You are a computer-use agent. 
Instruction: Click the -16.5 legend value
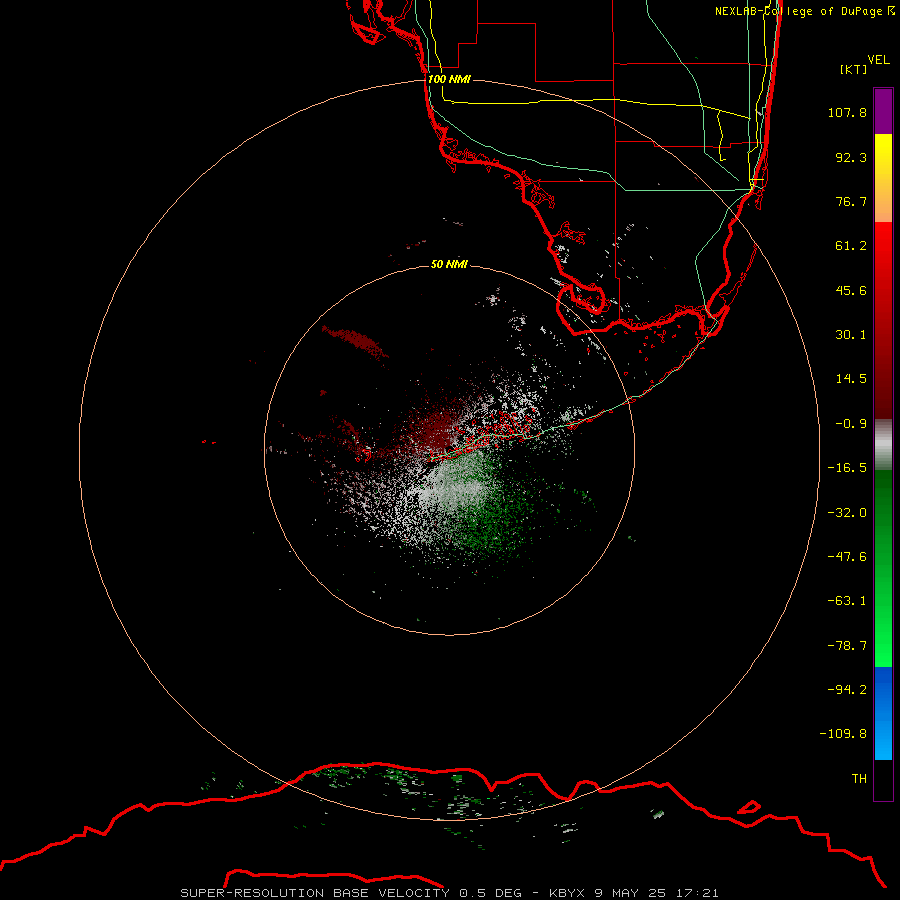(847, 468)
